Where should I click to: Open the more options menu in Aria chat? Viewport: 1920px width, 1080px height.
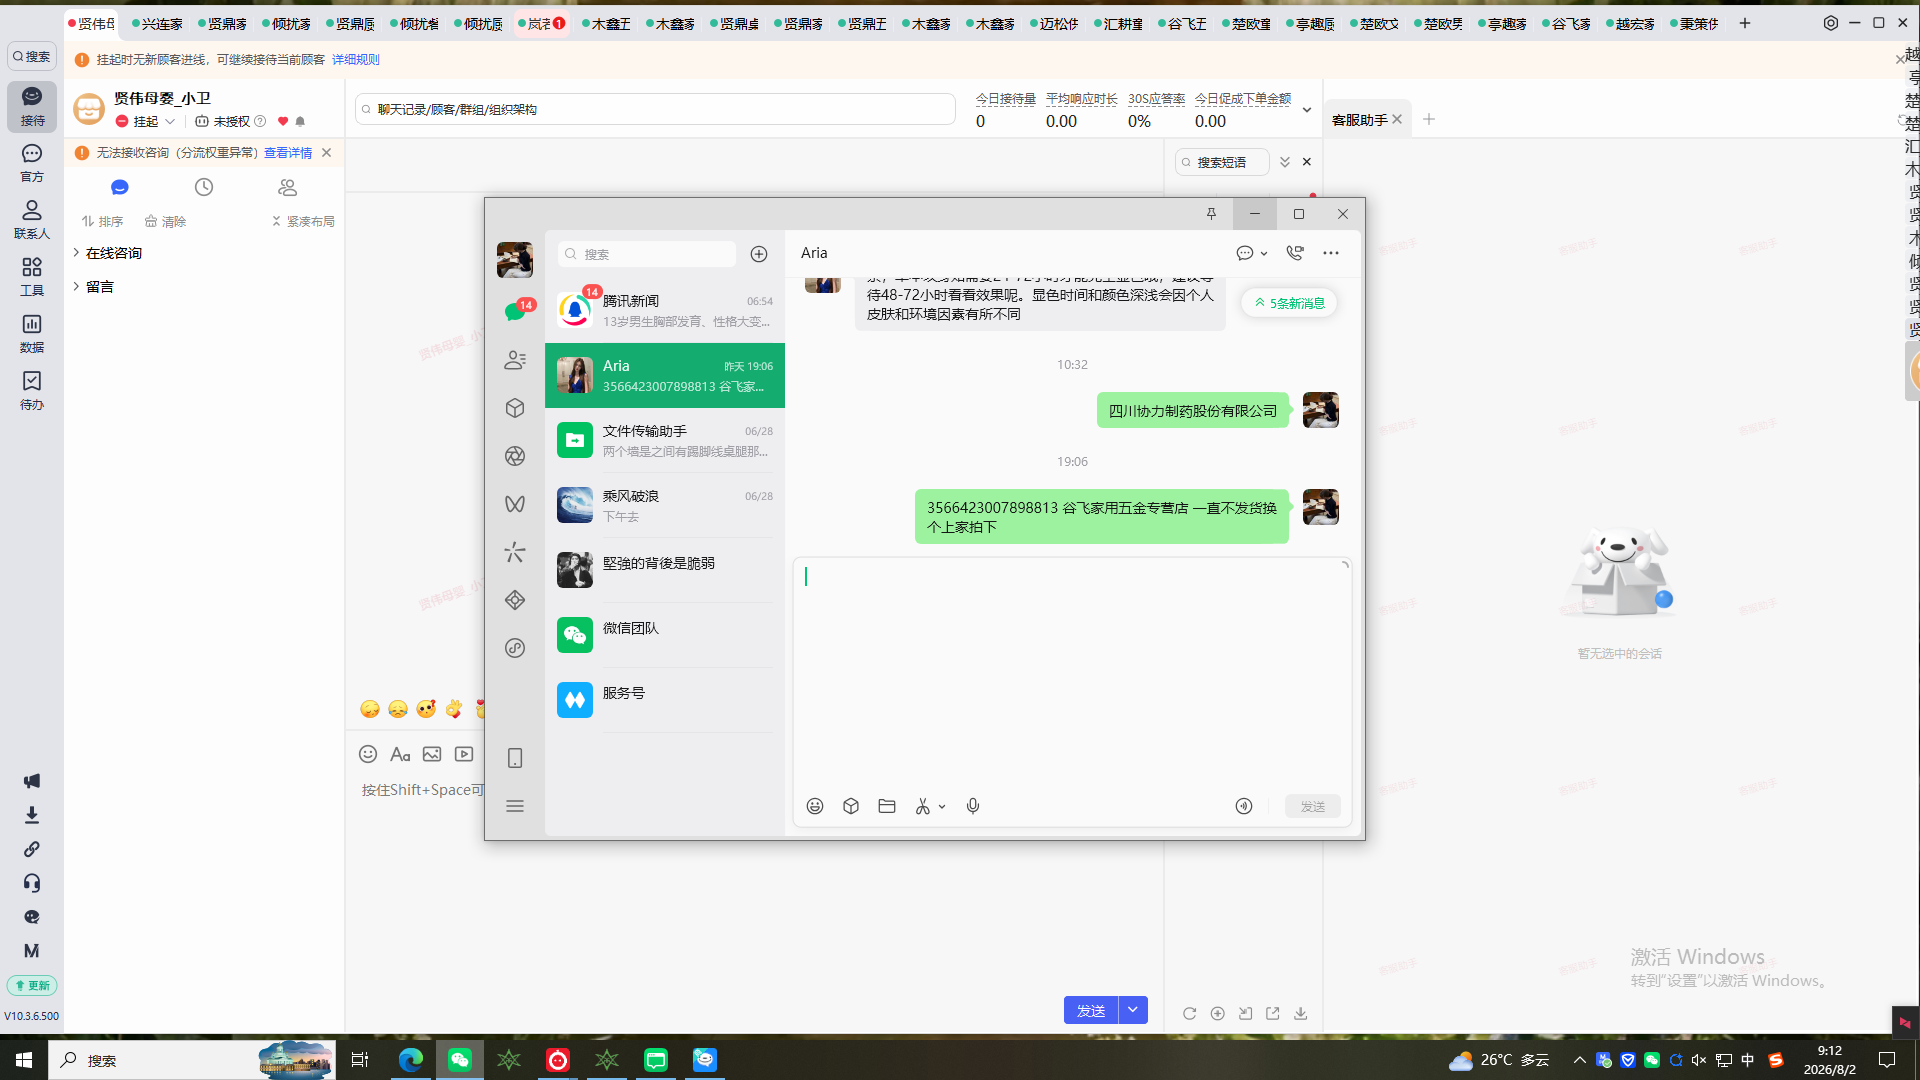coord(1331,253)
